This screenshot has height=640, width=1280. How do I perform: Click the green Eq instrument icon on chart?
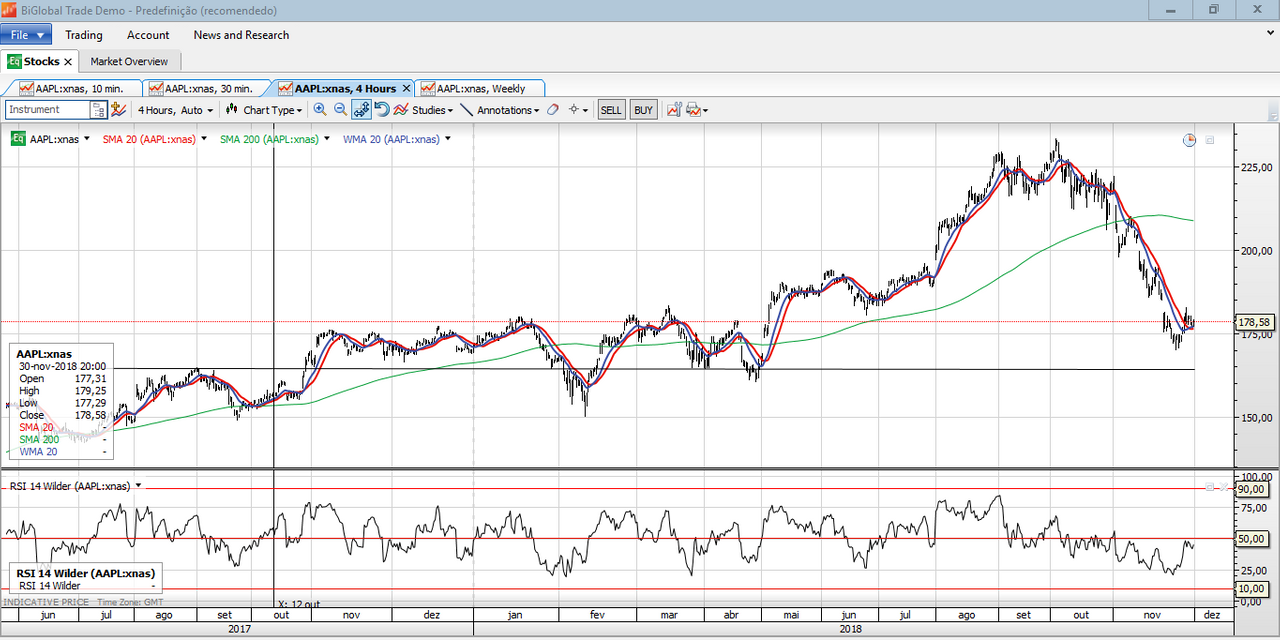(18, 139)
